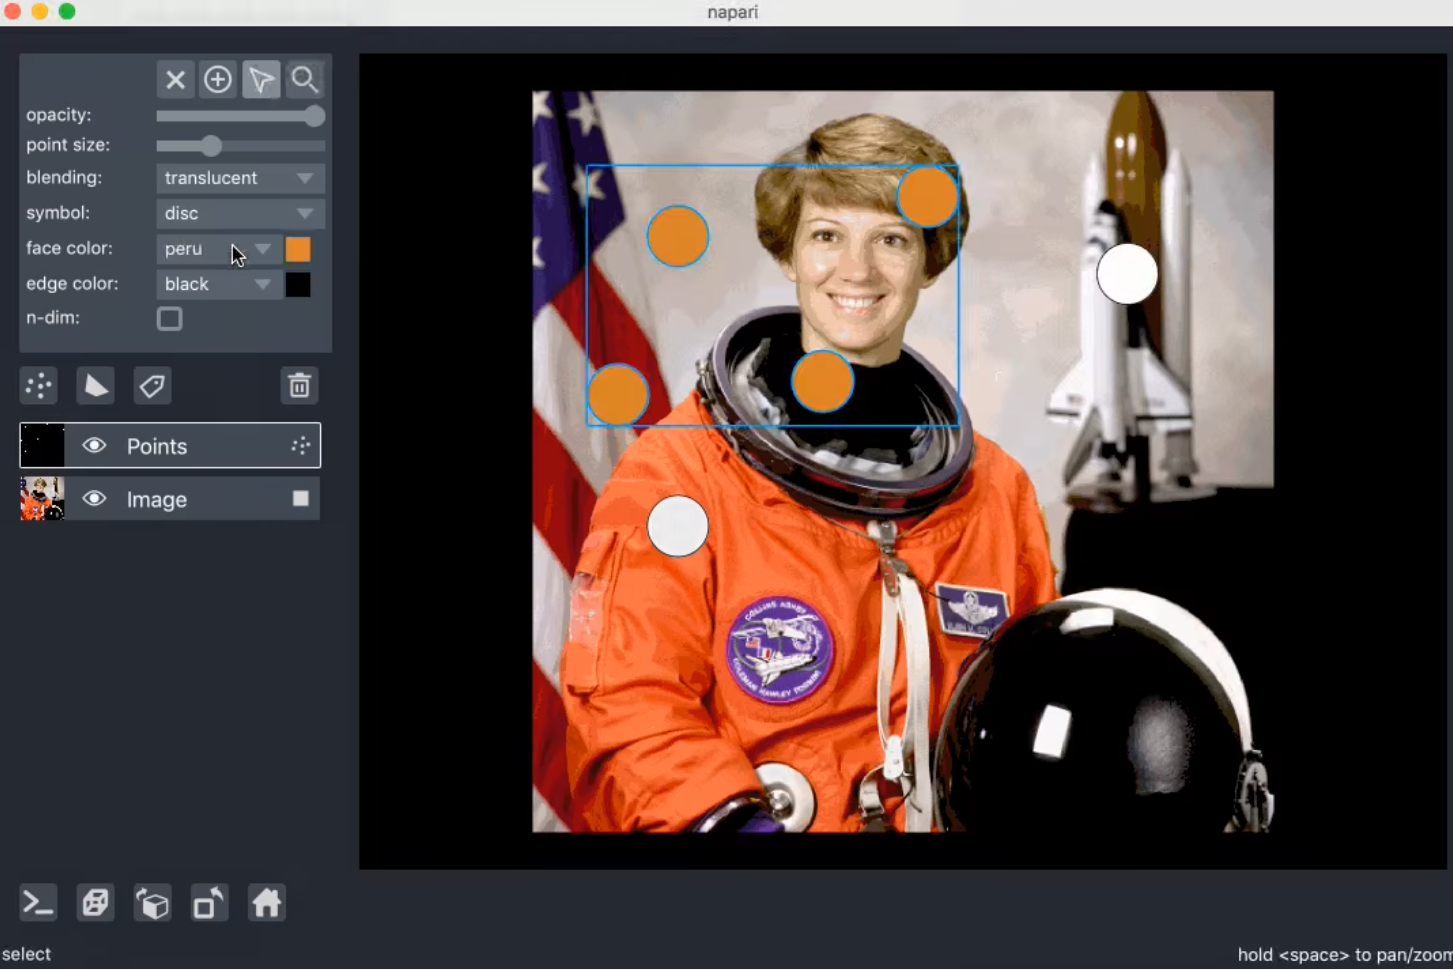
Task: Toggle visibility of the Points layer
Action: pos(94,446)
